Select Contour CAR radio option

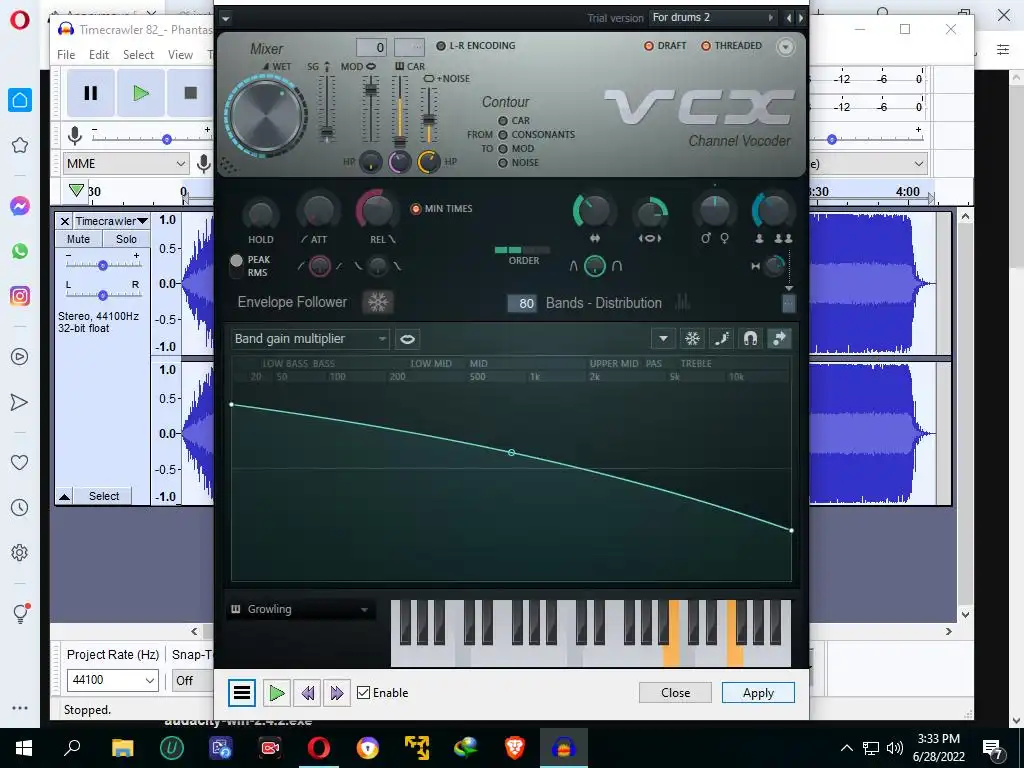[503, 121]
